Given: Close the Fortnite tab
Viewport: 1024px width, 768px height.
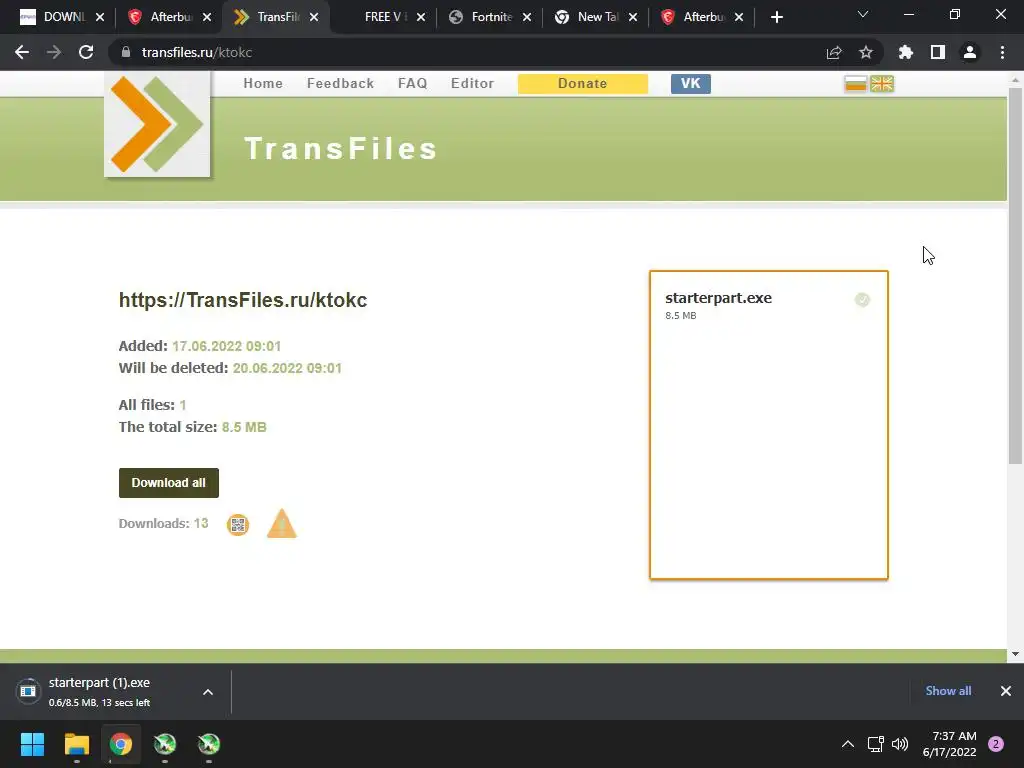Looking at the screenshot, I should tap(527, 17).
